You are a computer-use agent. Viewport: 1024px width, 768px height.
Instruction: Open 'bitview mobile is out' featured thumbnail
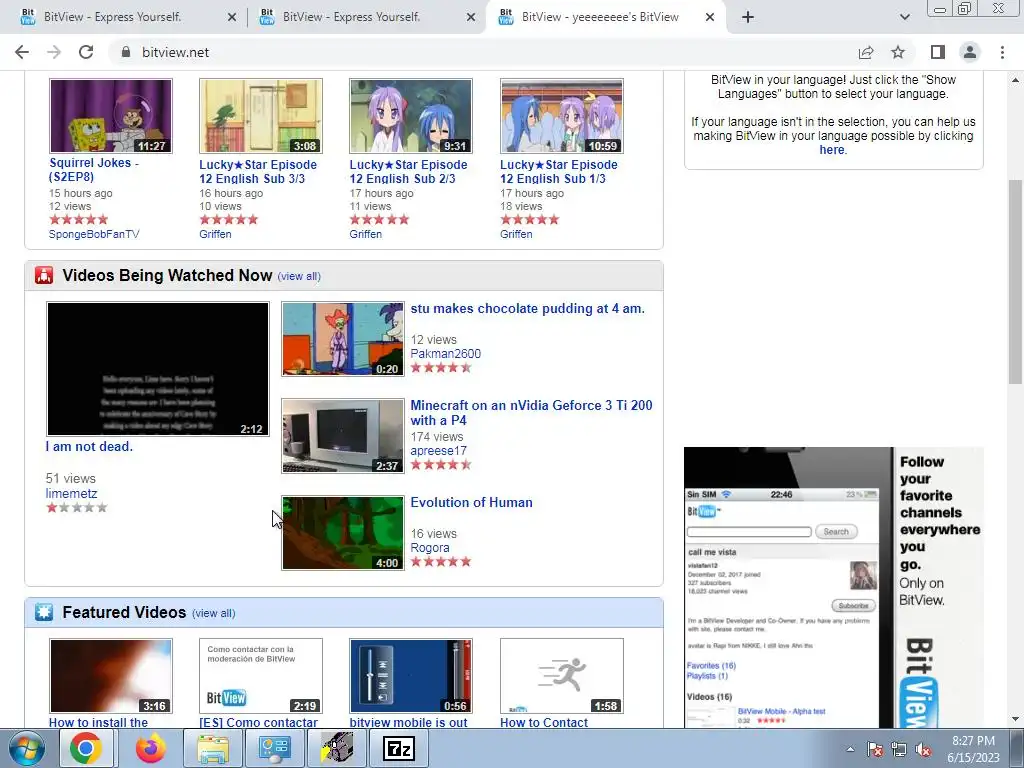click(411, 676)
